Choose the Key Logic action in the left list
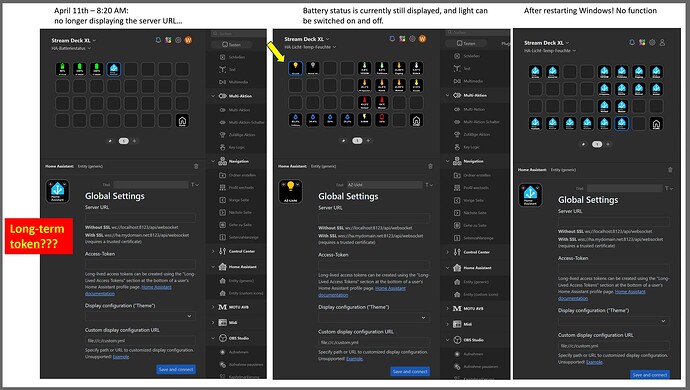 232,147
